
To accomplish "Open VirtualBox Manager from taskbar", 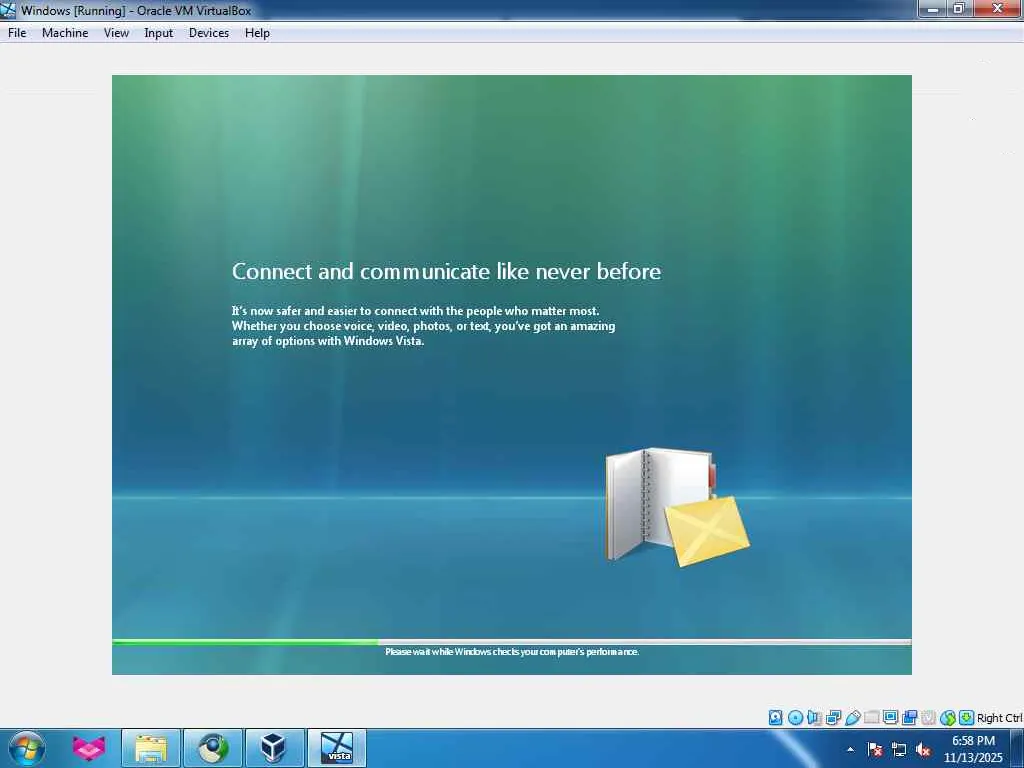I will pos(274,748).
